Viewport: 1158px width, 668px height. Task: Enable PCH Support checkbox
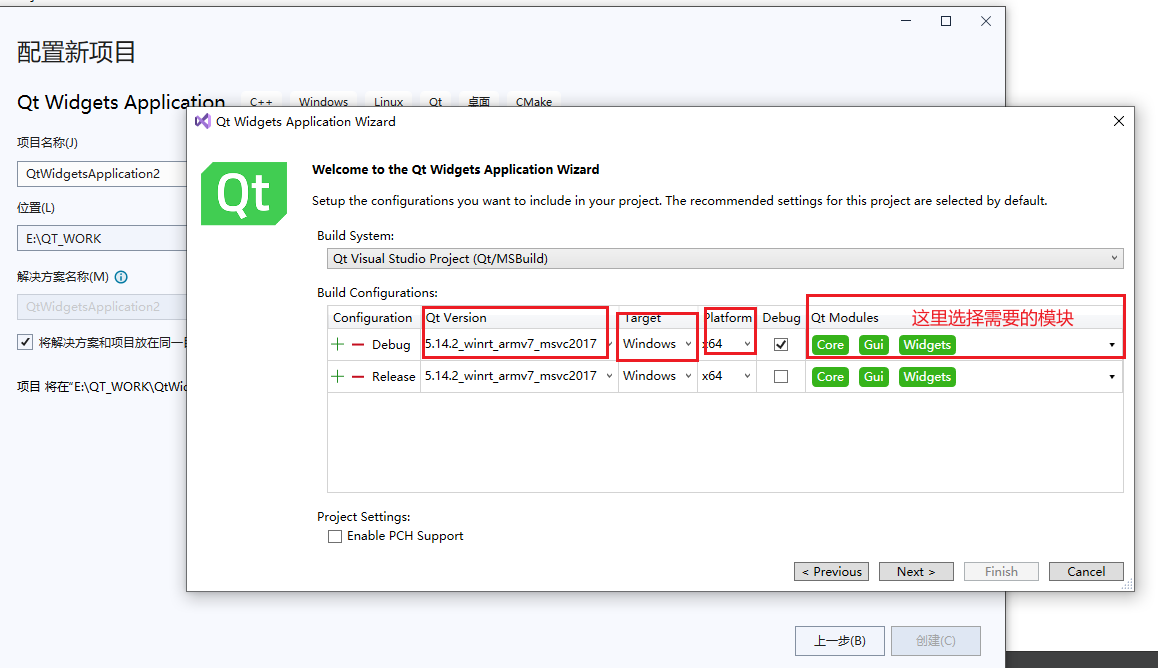pos(335,537)
